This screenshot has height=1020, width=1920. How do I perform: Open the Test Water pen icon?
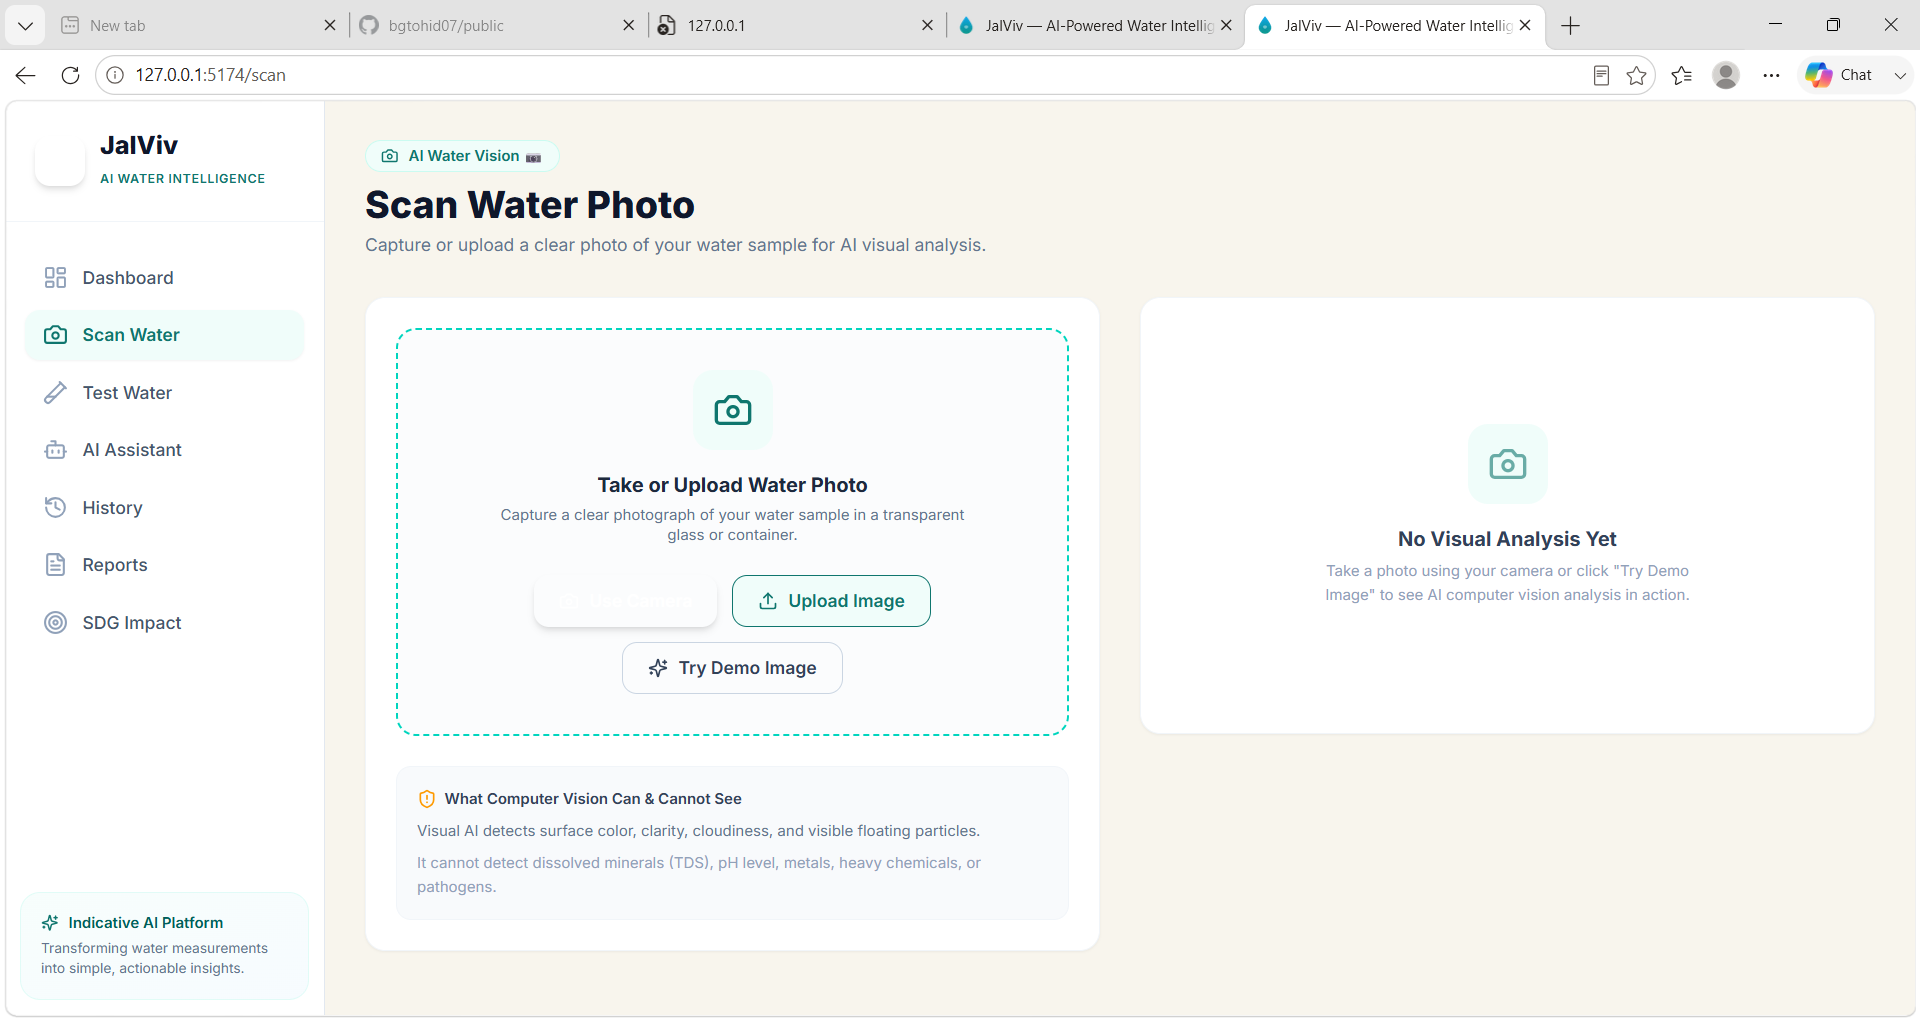click(55, 393)
